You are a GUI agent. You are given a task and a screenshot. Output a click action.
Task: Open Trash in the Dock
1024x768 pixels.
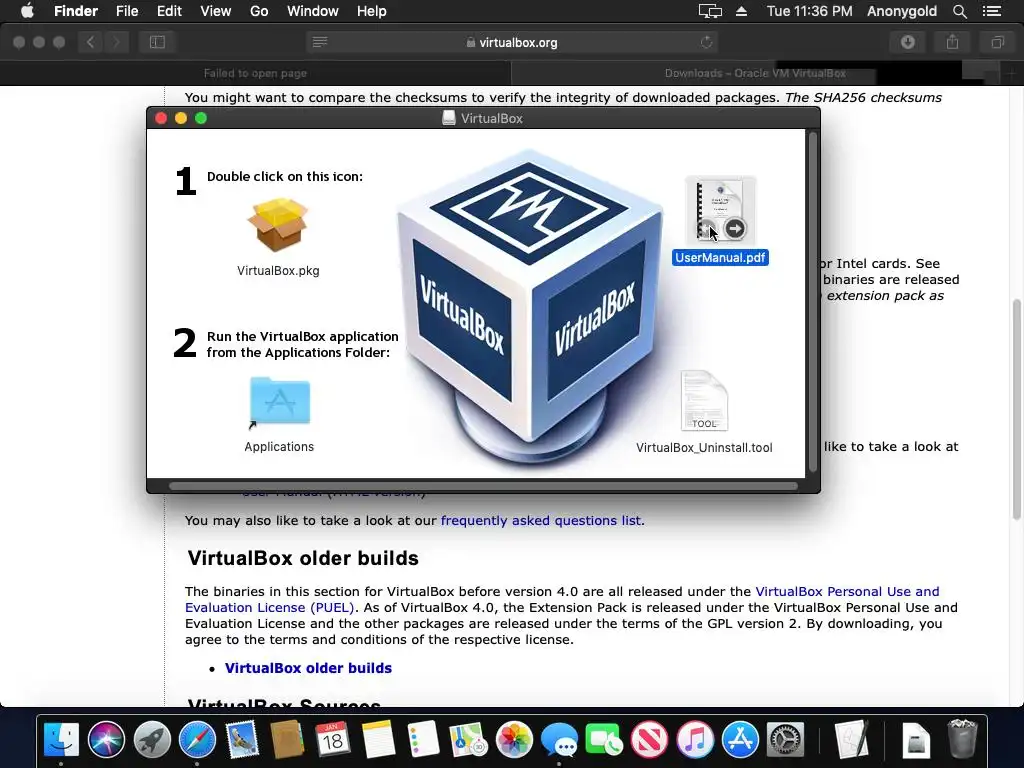click(962, 739)
